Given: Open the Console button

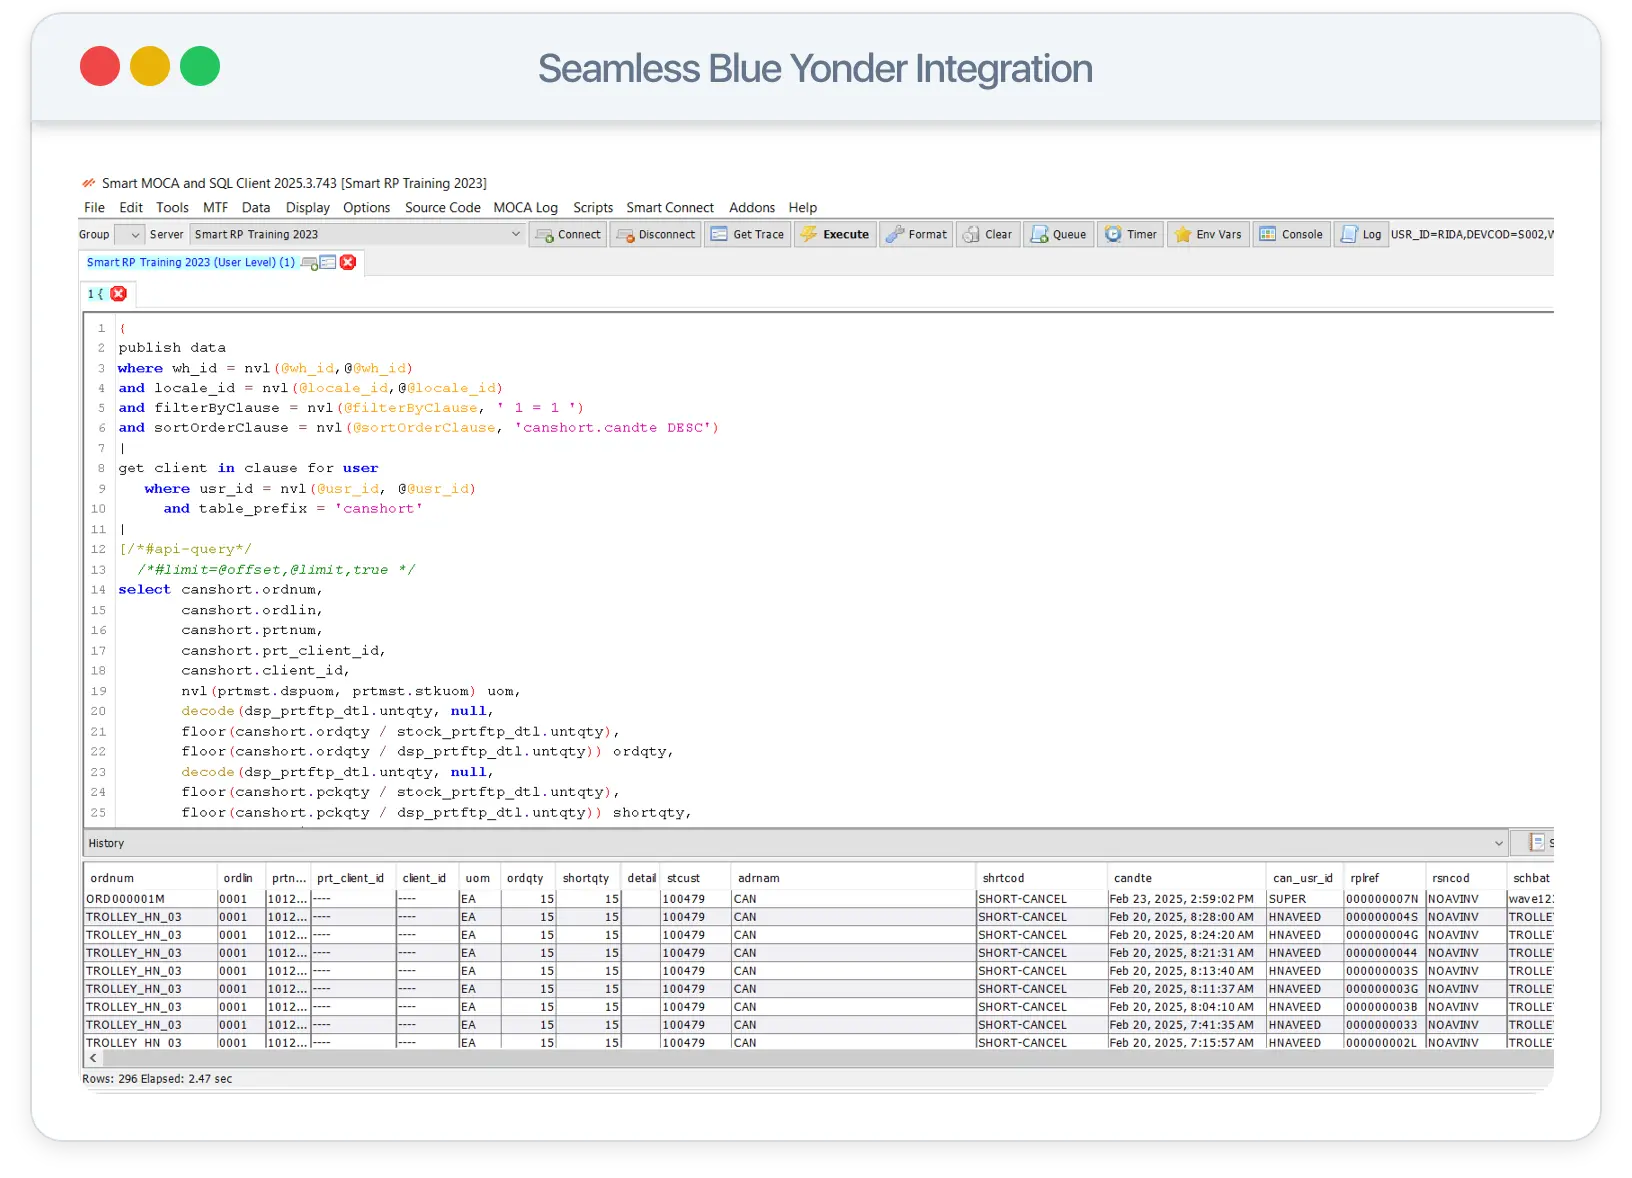Looking at the screenshot, I should click(1291, 234).
